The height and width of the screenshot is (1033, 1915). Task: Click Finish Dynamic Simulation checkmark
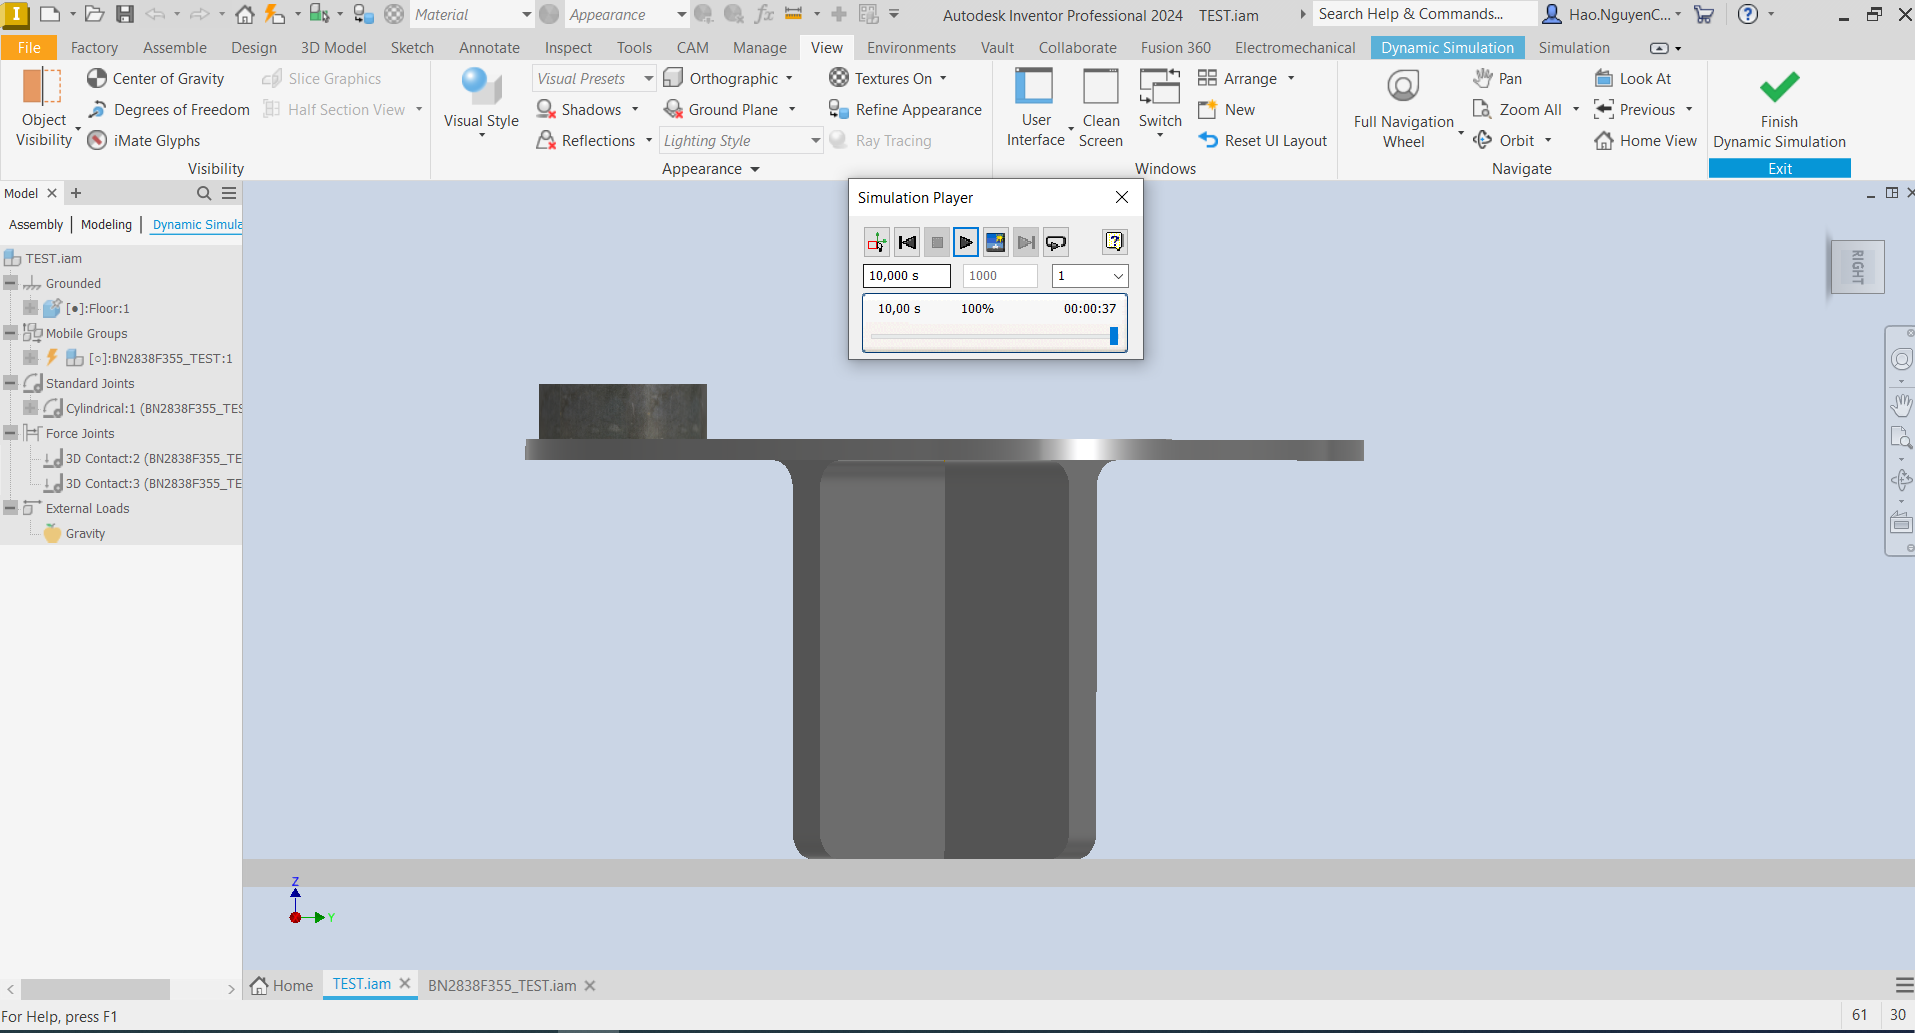(1779, 88)
